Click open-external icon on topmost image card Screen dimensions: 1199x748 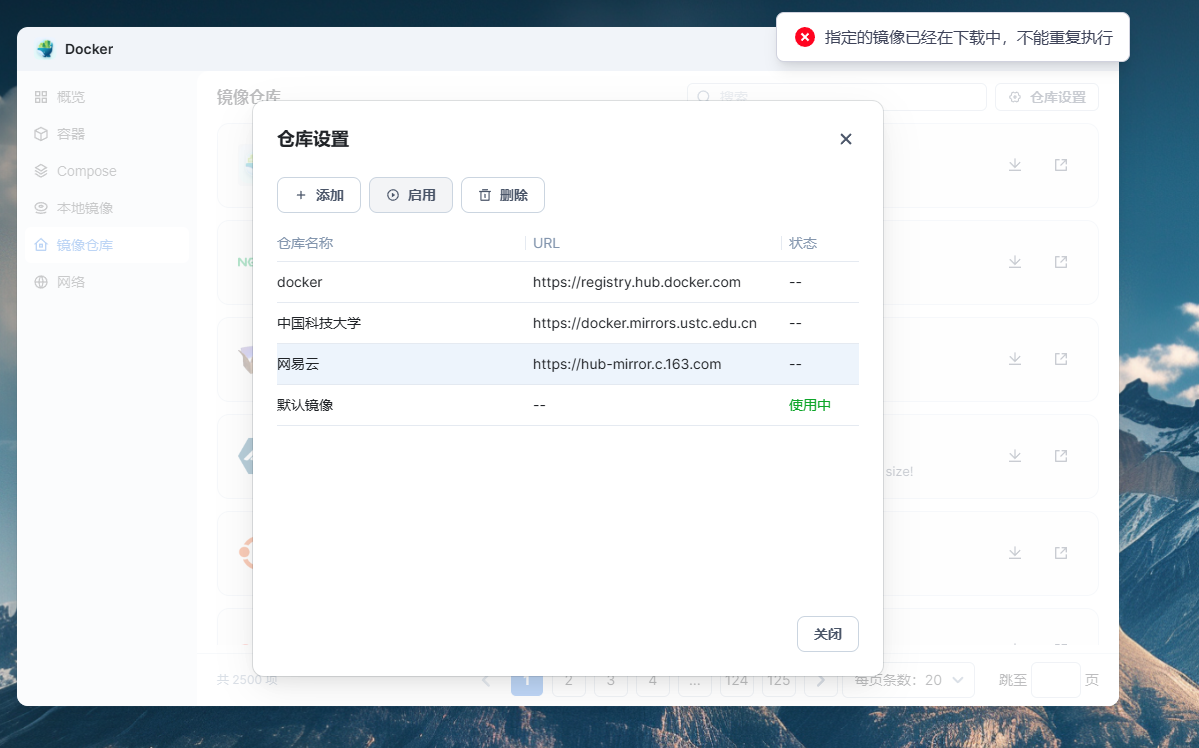(x=1061, y=165)
